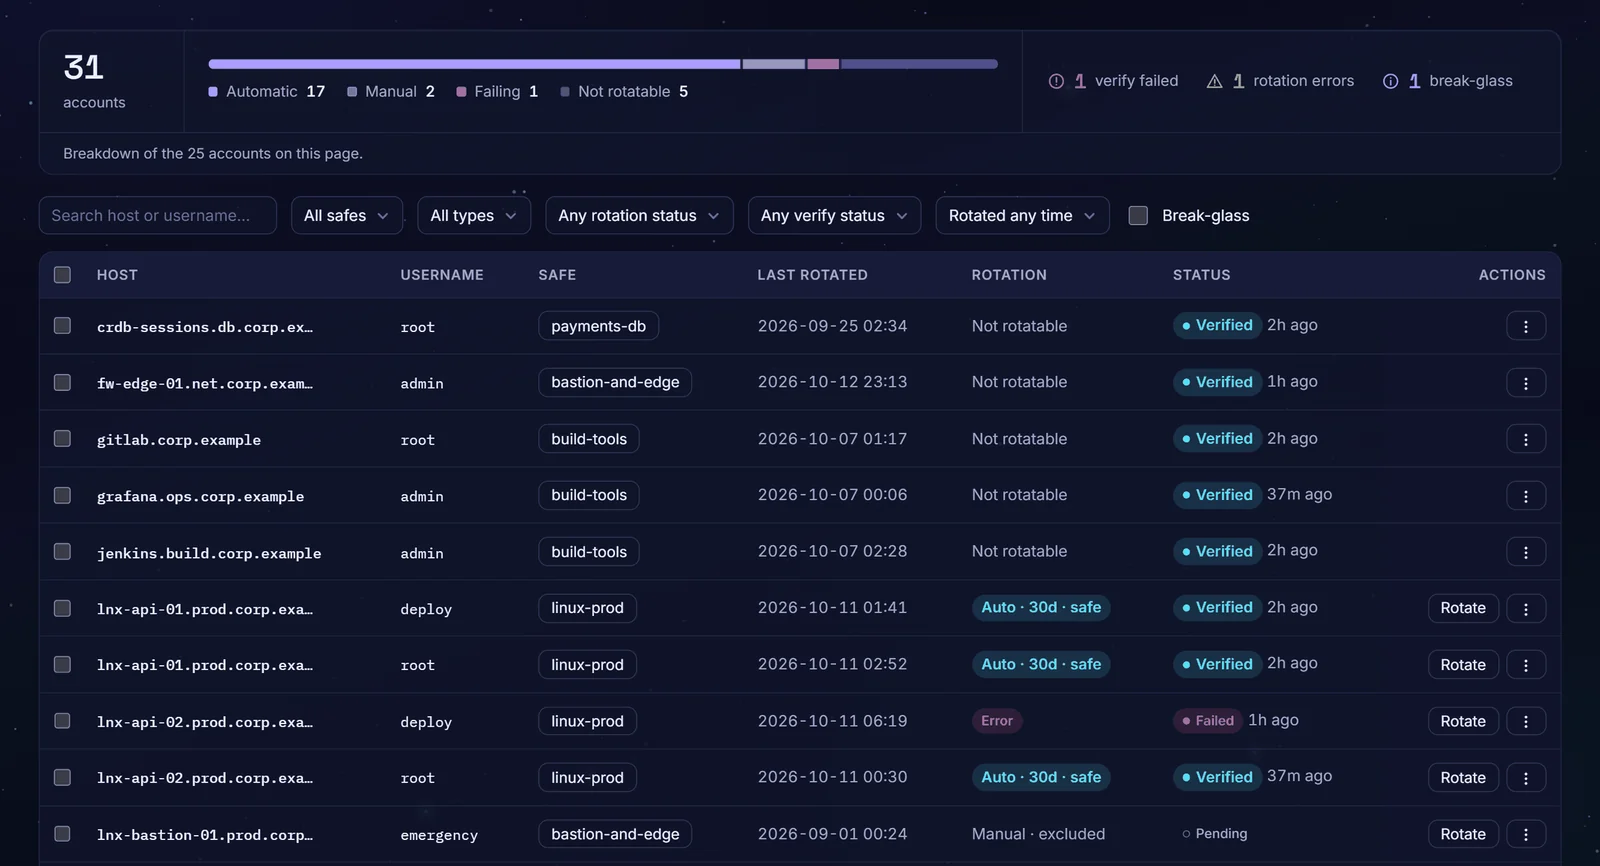Open the All safes dropdown
The image size is (1600, 866).
[x=346, y=215]
